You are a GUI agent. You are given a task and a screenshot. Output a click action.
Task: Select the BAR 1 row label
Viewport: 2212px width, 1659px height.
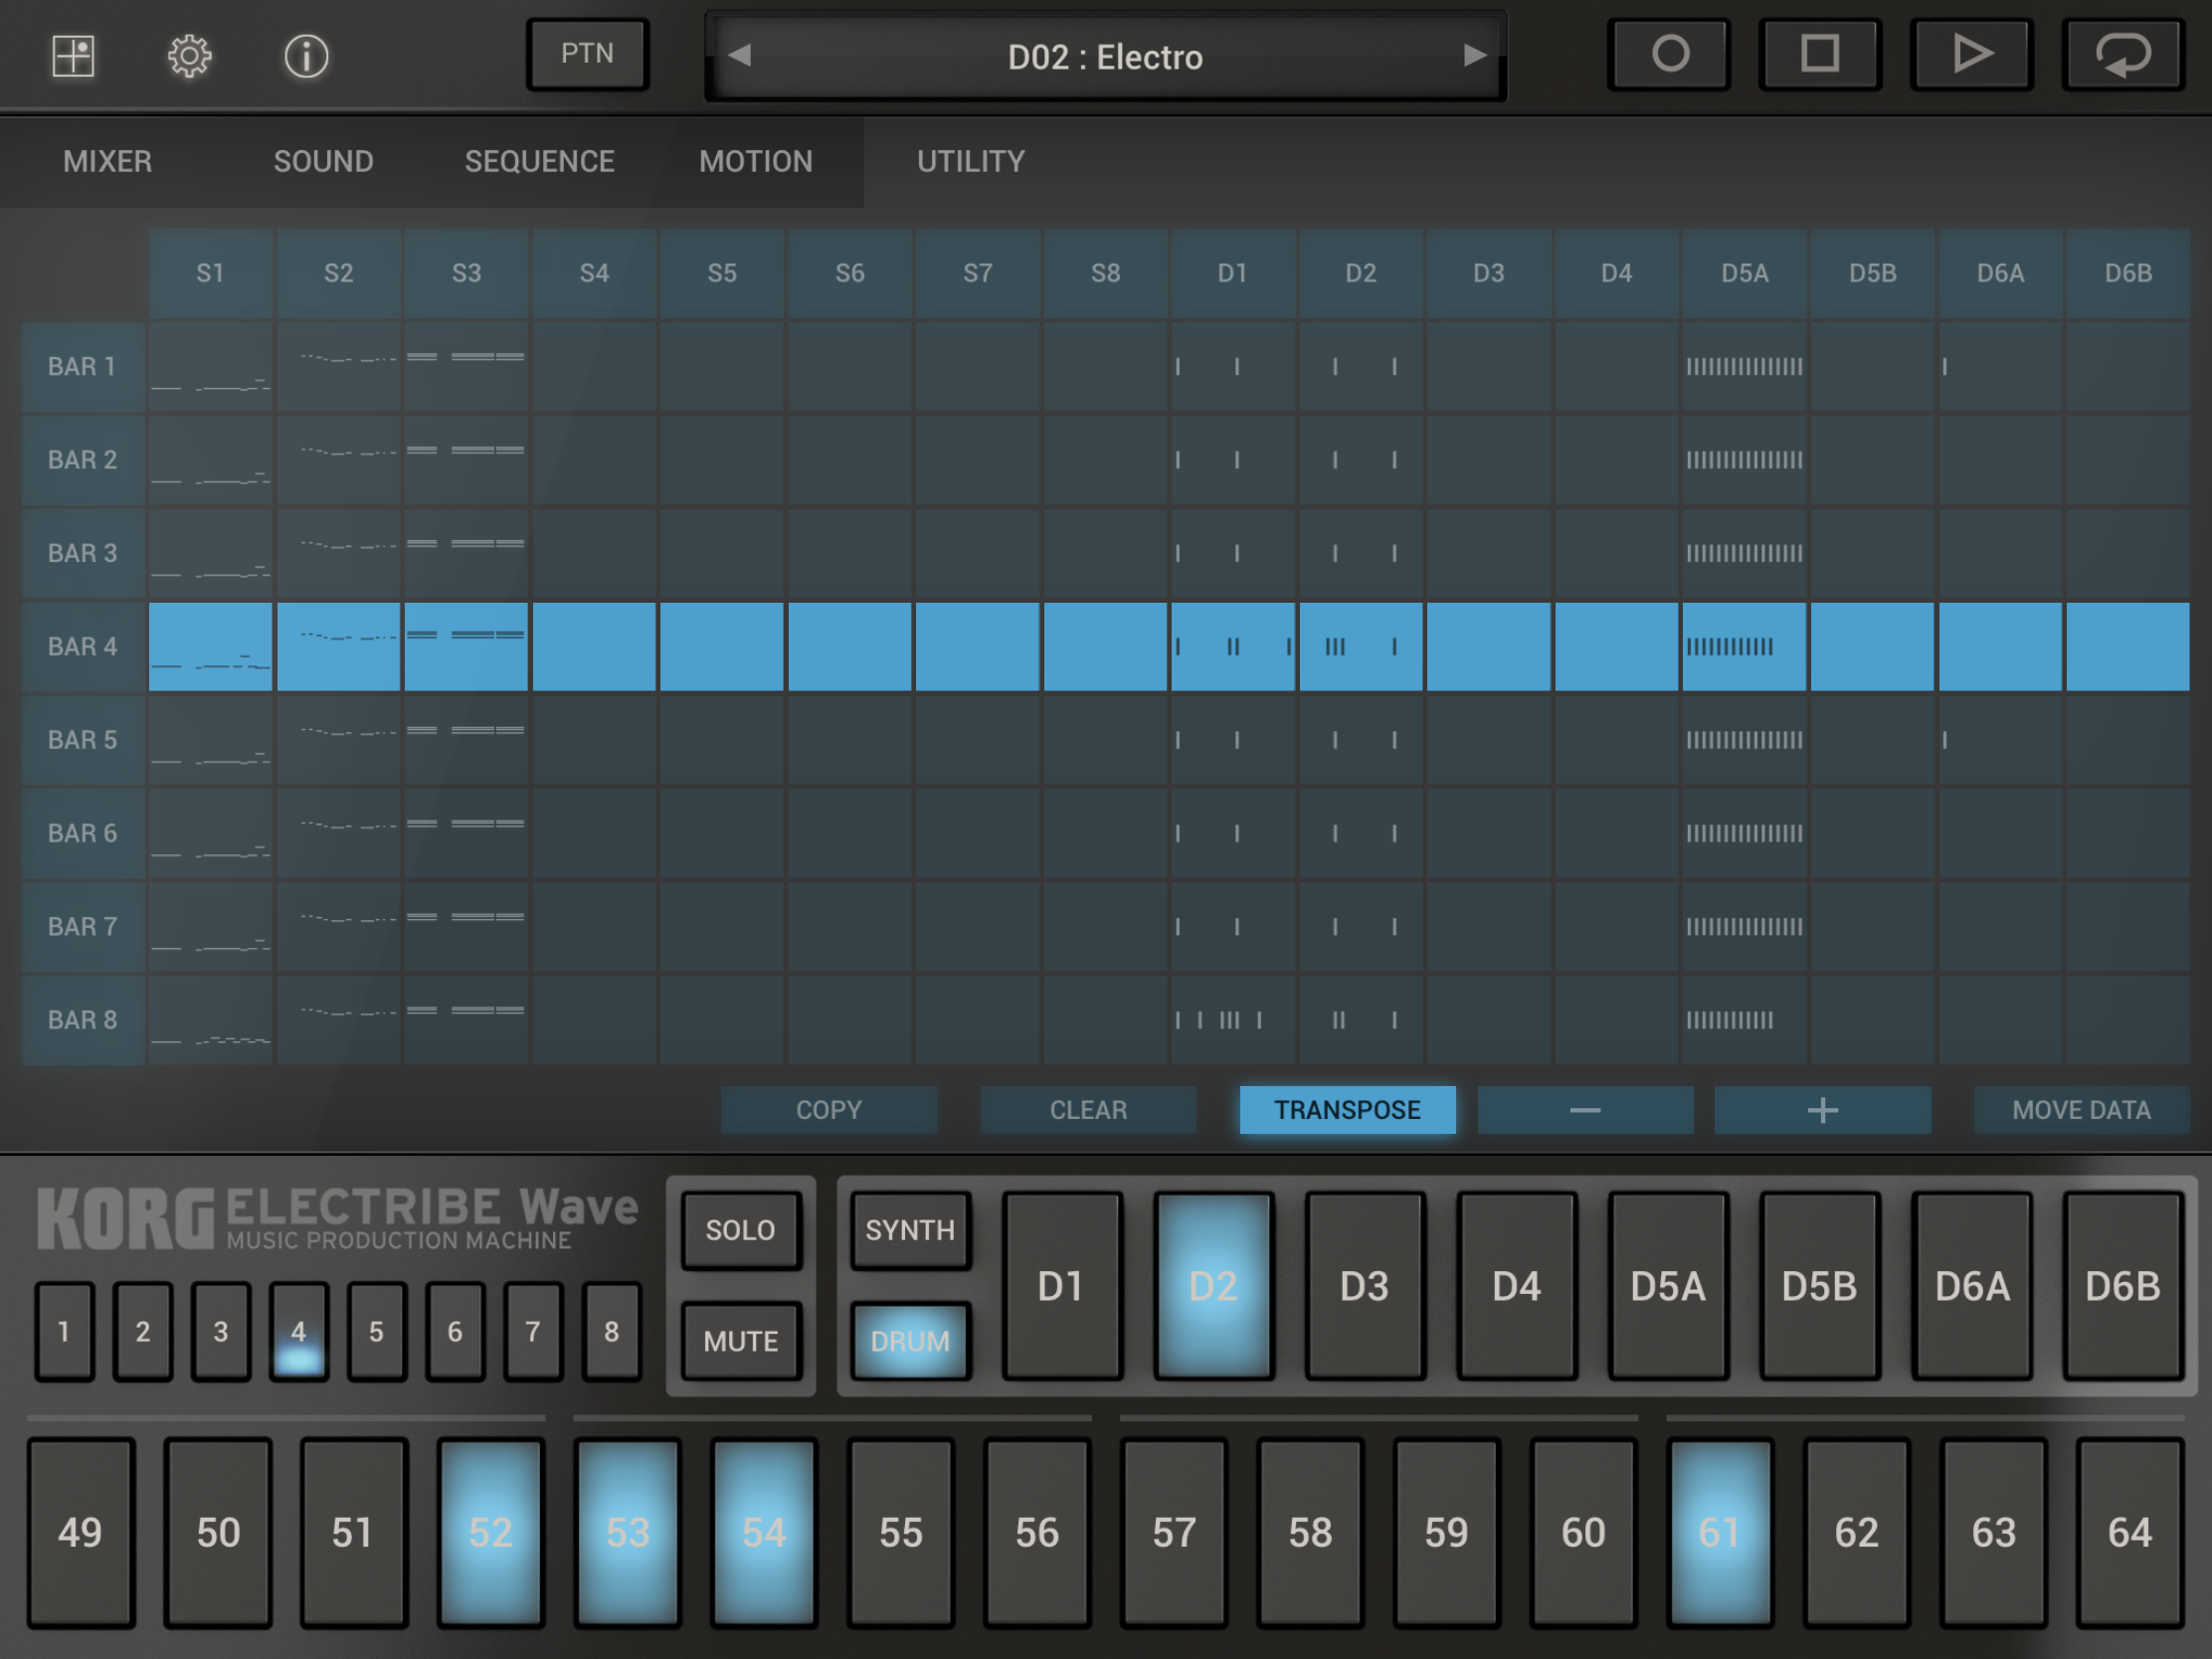pos(83,366)
